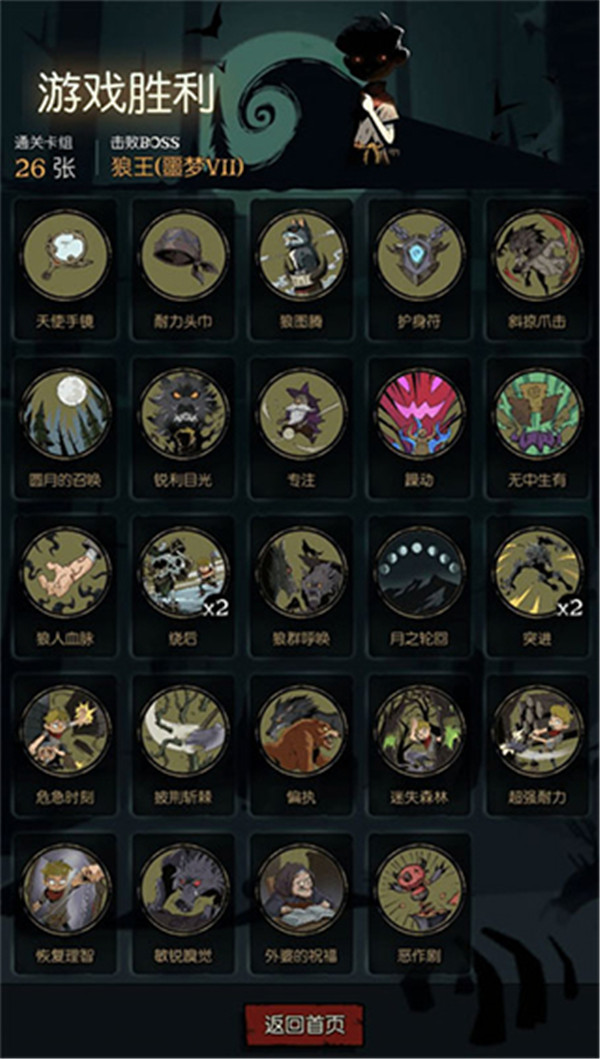Screen dimensions: 600x1059
Task: Select the 斜掠爪击 claw attack card
Action: [x=538, y=256]
